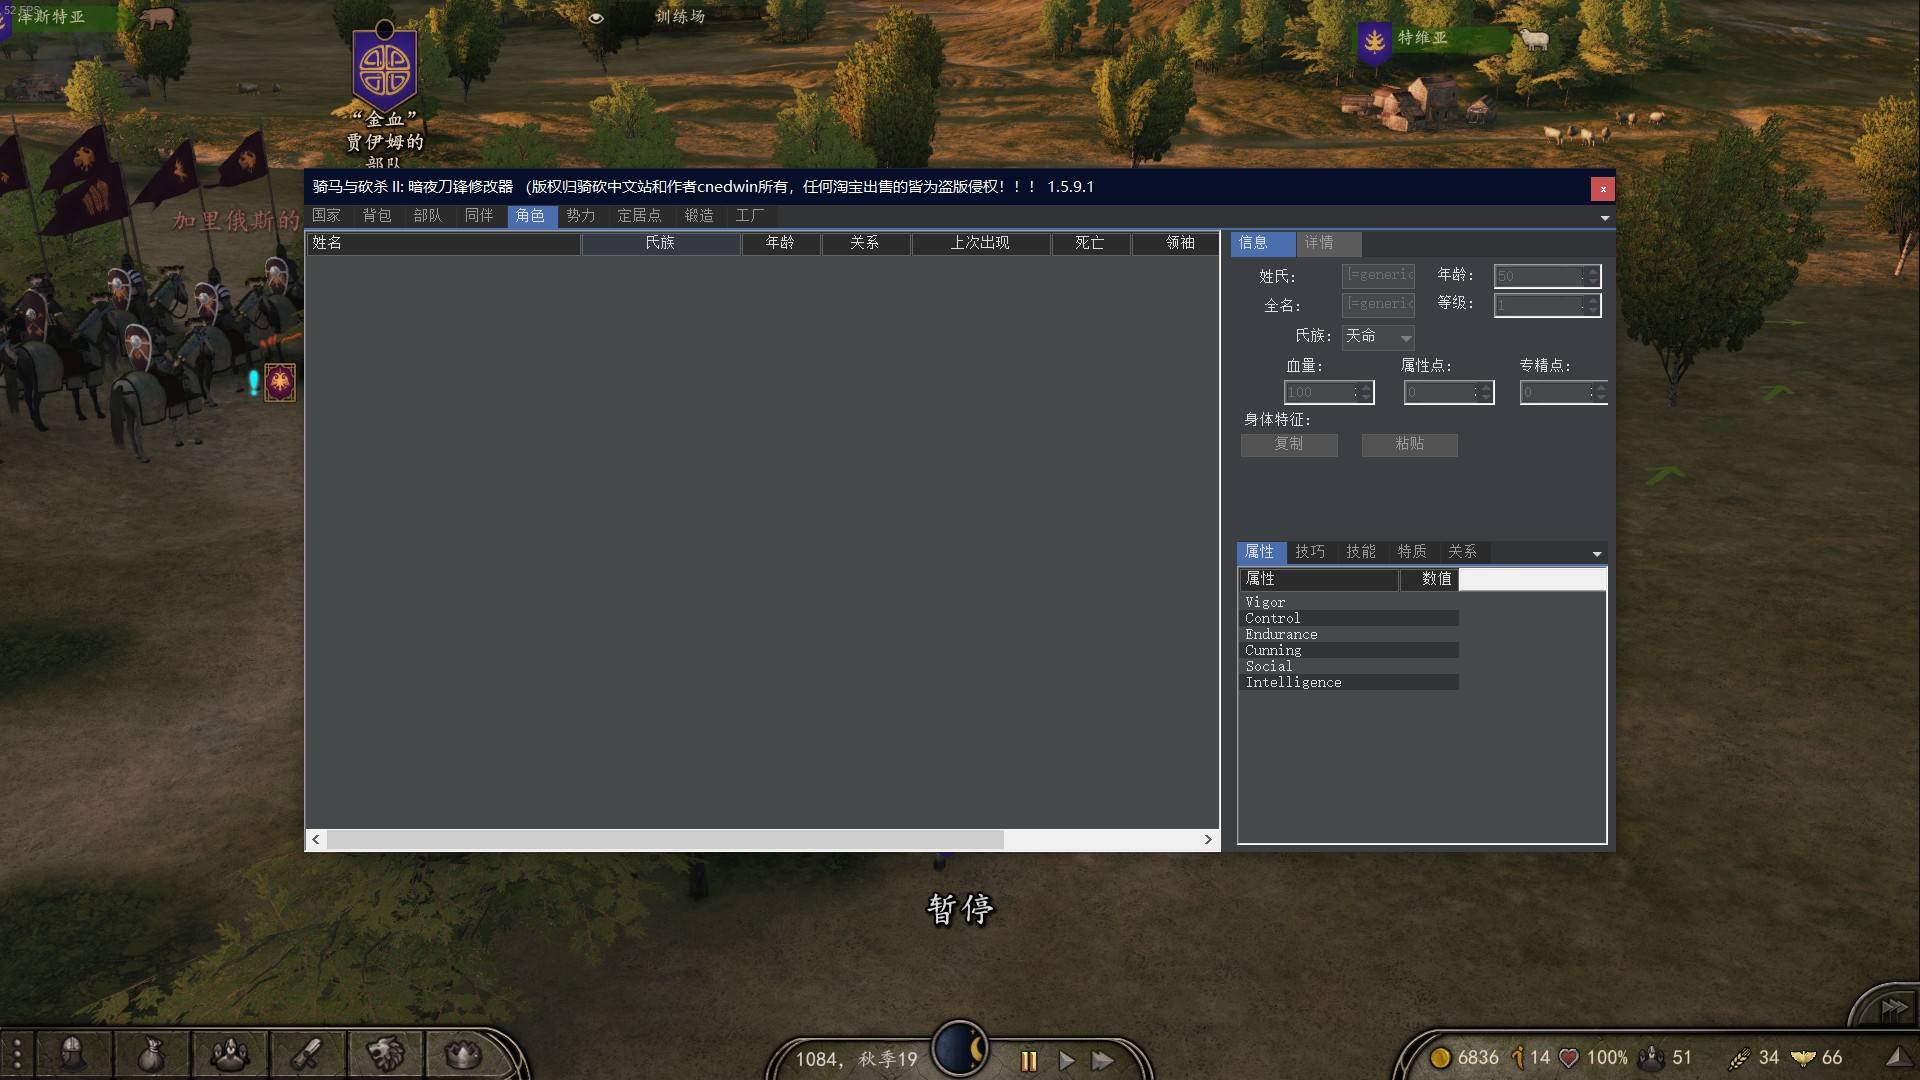The image size is (1920, 1080).
Task: Click the wheat food icon
Action: pos(1740,1058)
